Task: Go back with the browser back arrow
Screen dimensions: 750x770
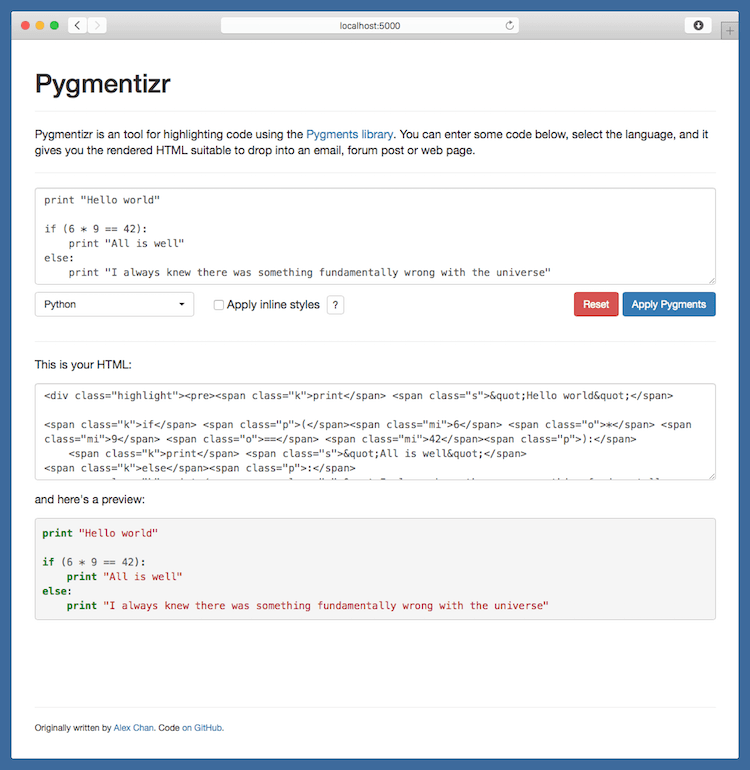Action: pos(78,25)
